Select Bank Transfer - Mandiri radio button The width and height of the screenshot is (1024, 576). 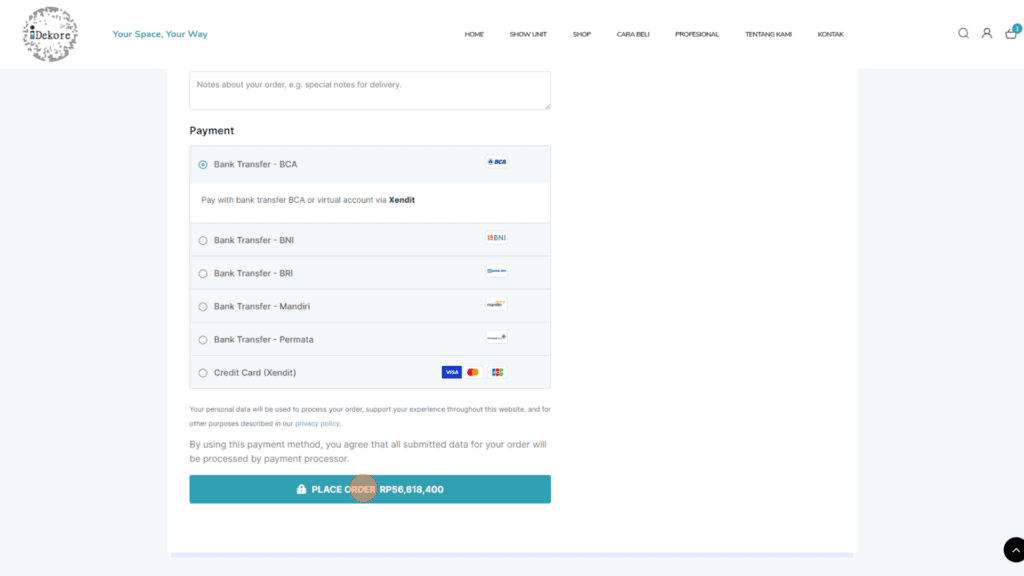pyautogui.click(x=203, y=307)
